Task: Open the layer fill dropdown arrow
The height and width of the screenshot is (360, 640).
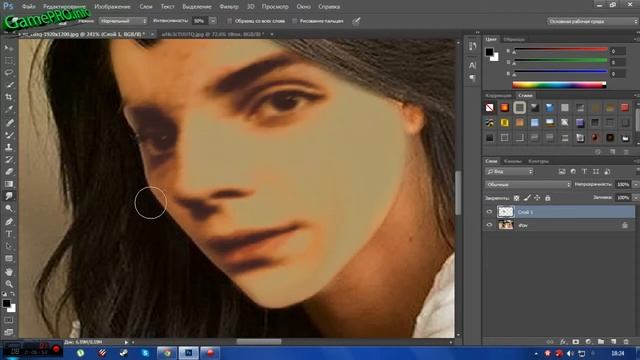Action: 636,198
